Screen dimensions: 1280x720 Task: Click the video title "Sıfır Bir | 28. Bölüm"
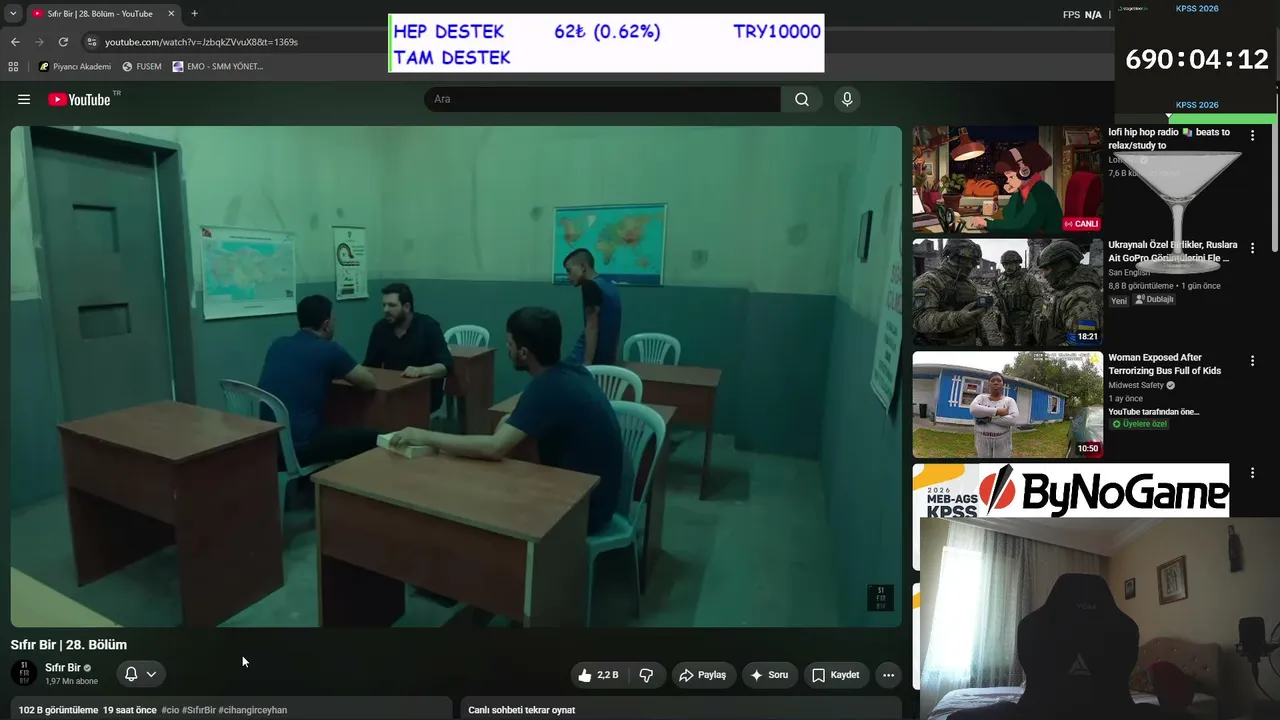pos(69,645)
